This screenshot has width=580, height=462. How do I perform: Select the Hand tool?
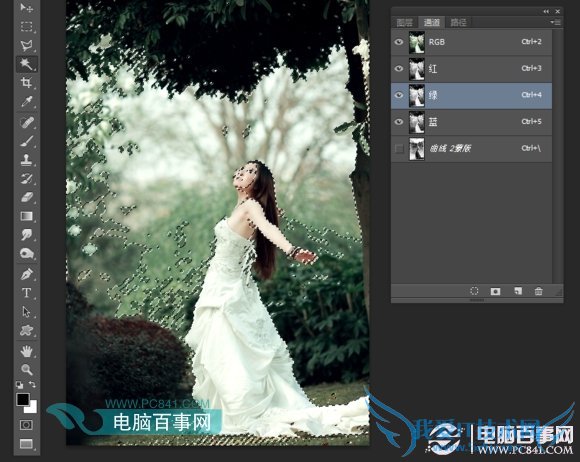pyautogui.click(x=26, y=351)
